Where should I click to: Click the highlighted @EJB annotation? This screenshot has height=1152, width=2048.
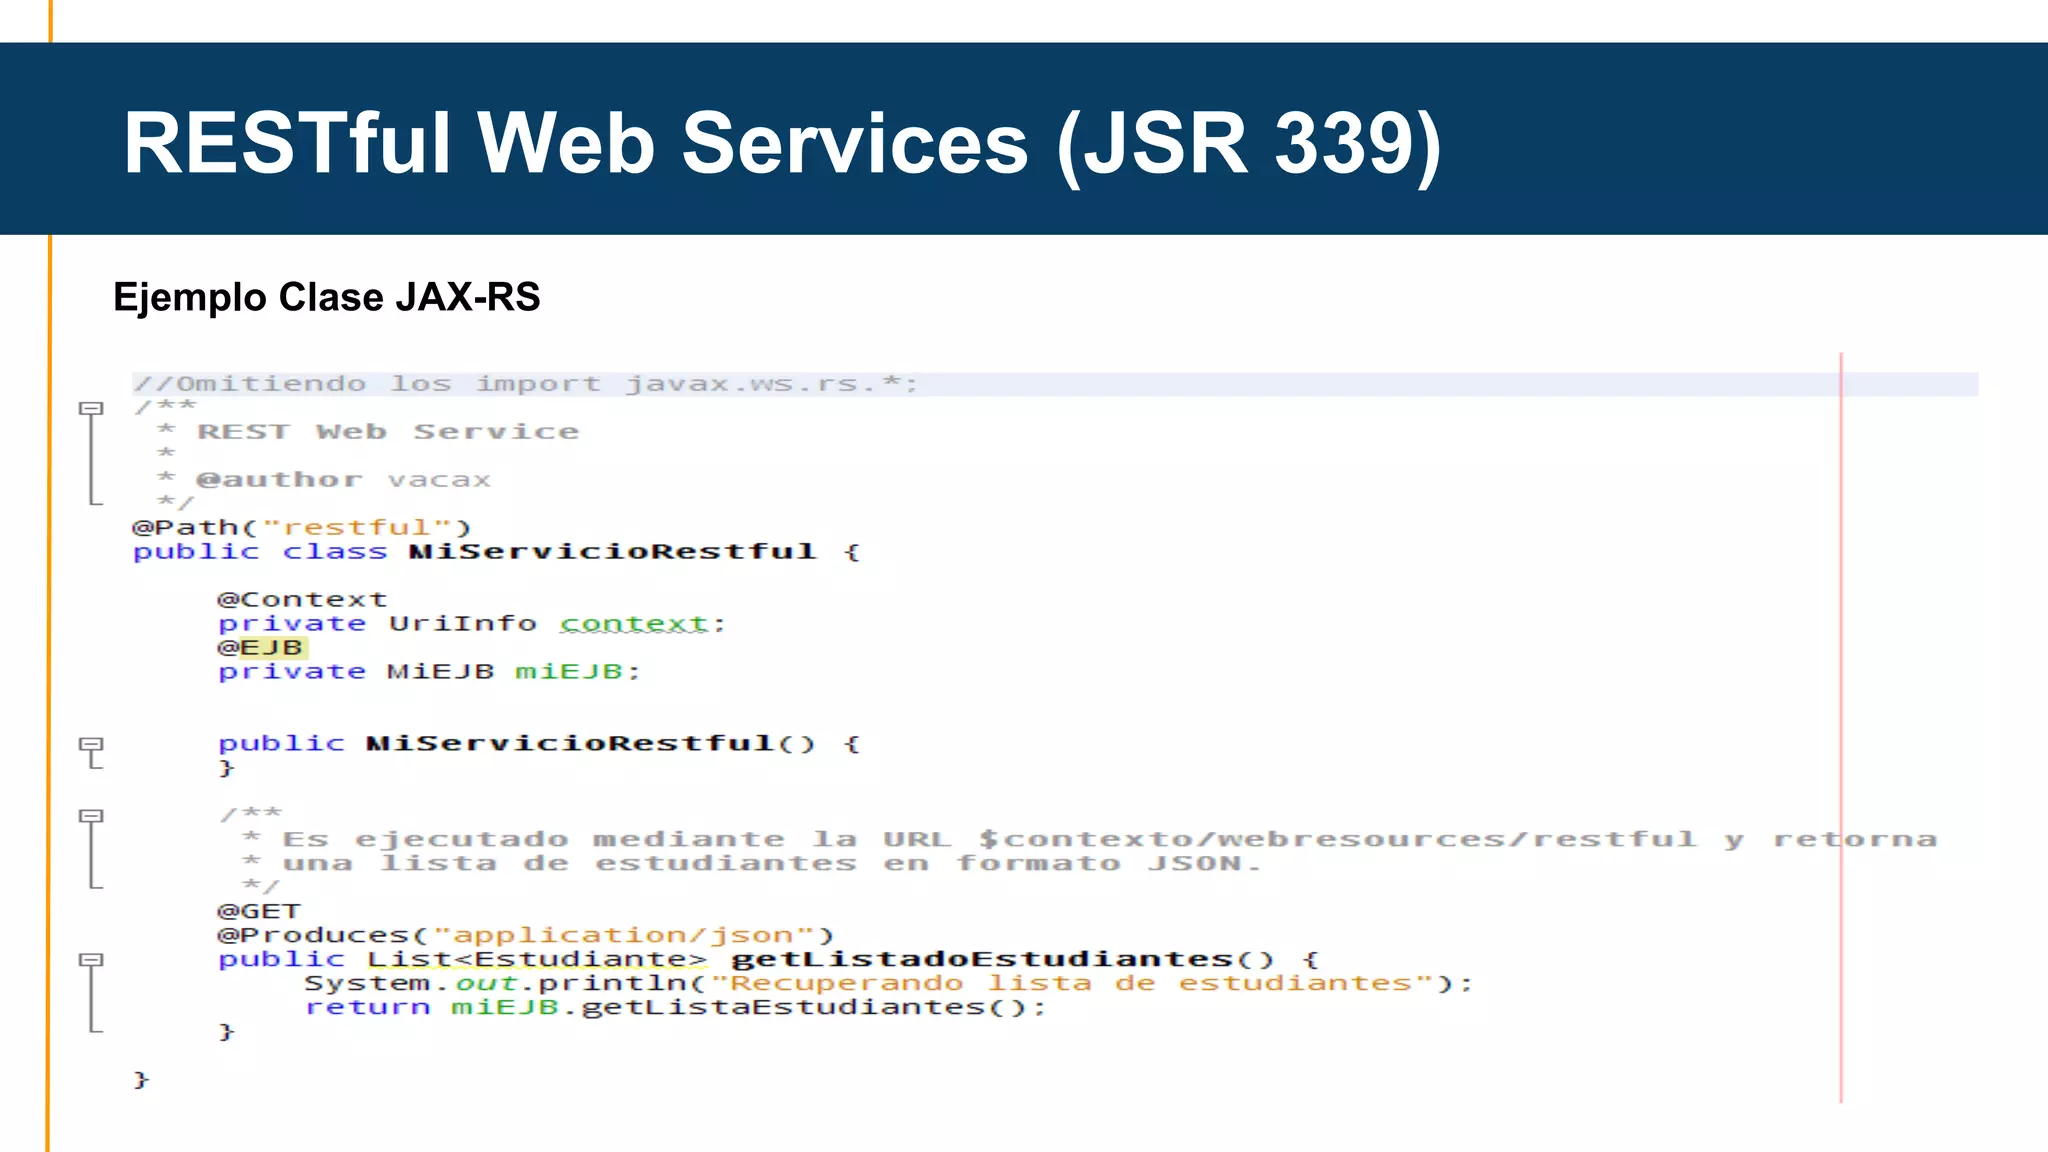(261, 648)
